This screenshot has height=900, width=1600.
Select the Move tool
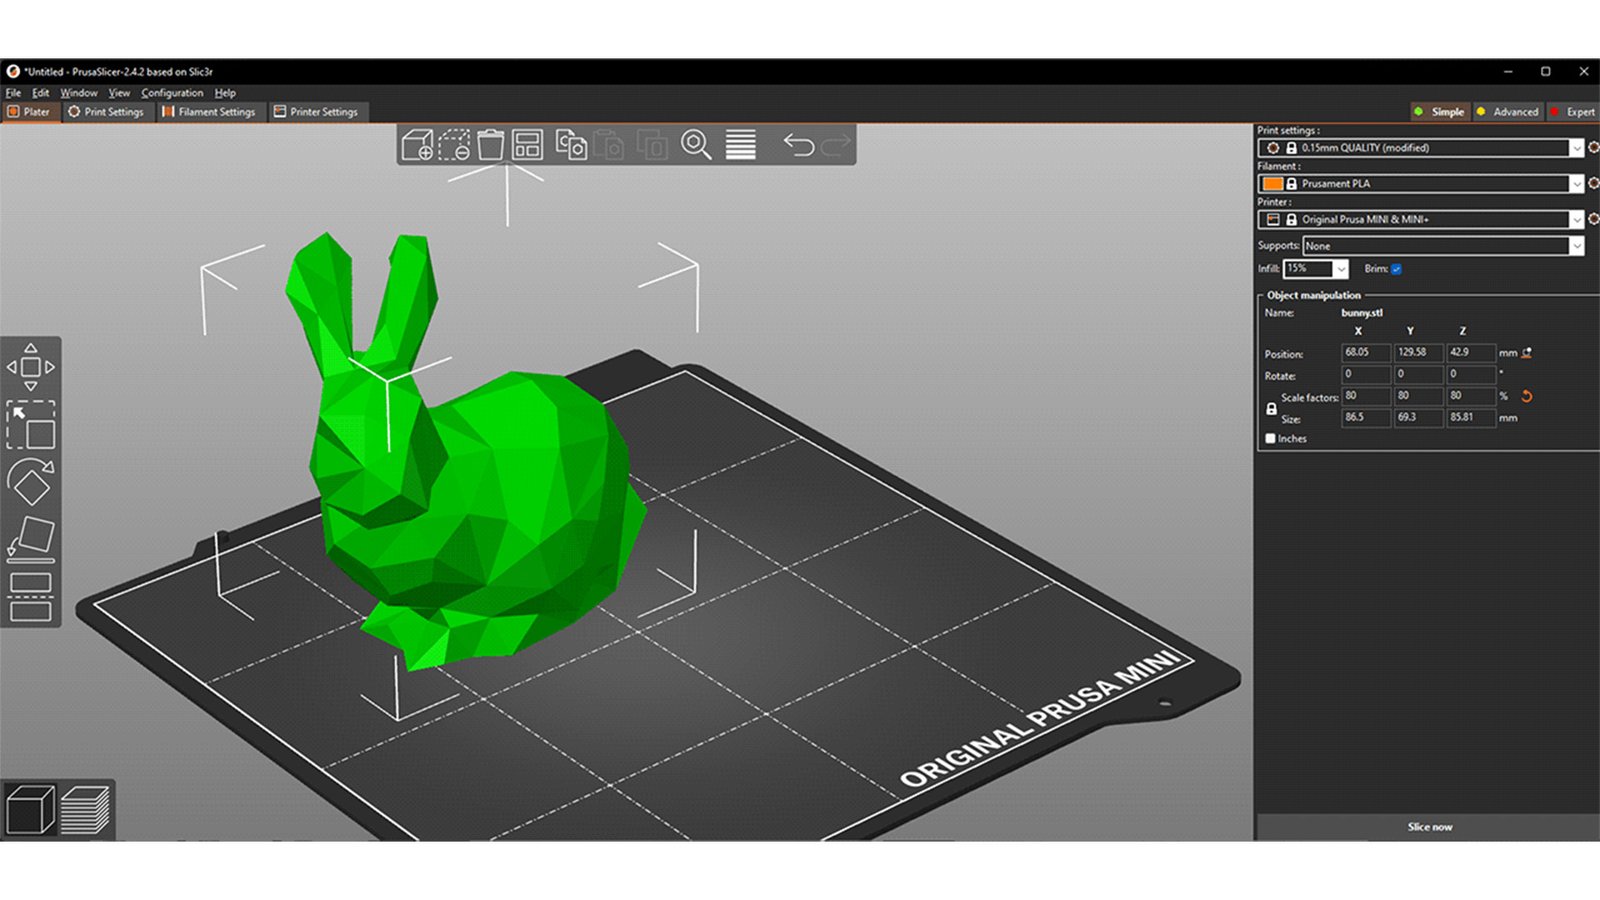31,367
